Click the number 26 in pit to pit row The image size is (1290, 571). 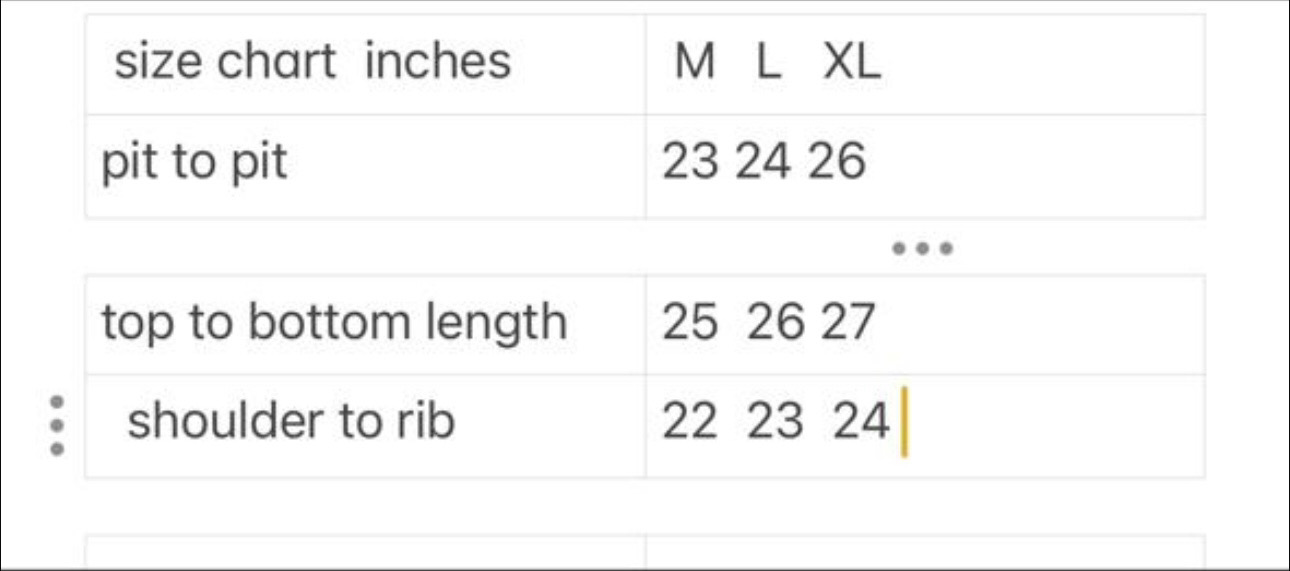pyautogui.click(x=837, y=162)
